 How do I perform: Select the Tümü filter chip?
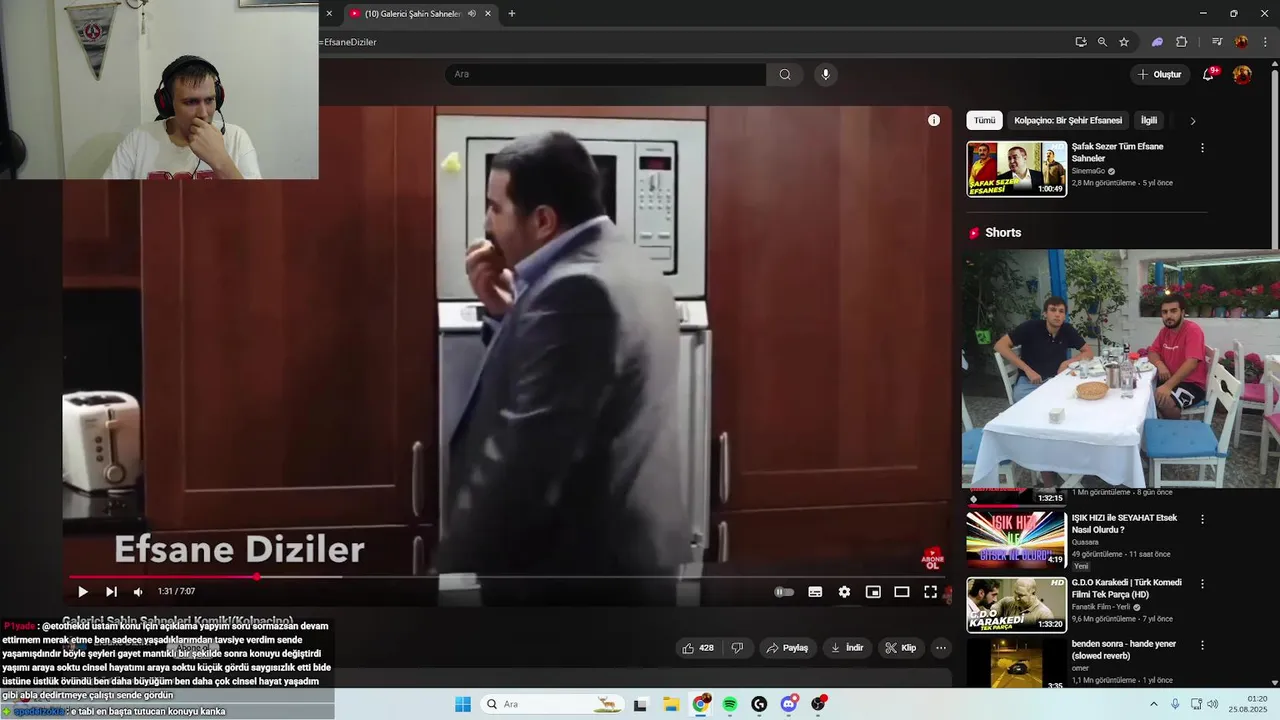(x=985, y=120)
